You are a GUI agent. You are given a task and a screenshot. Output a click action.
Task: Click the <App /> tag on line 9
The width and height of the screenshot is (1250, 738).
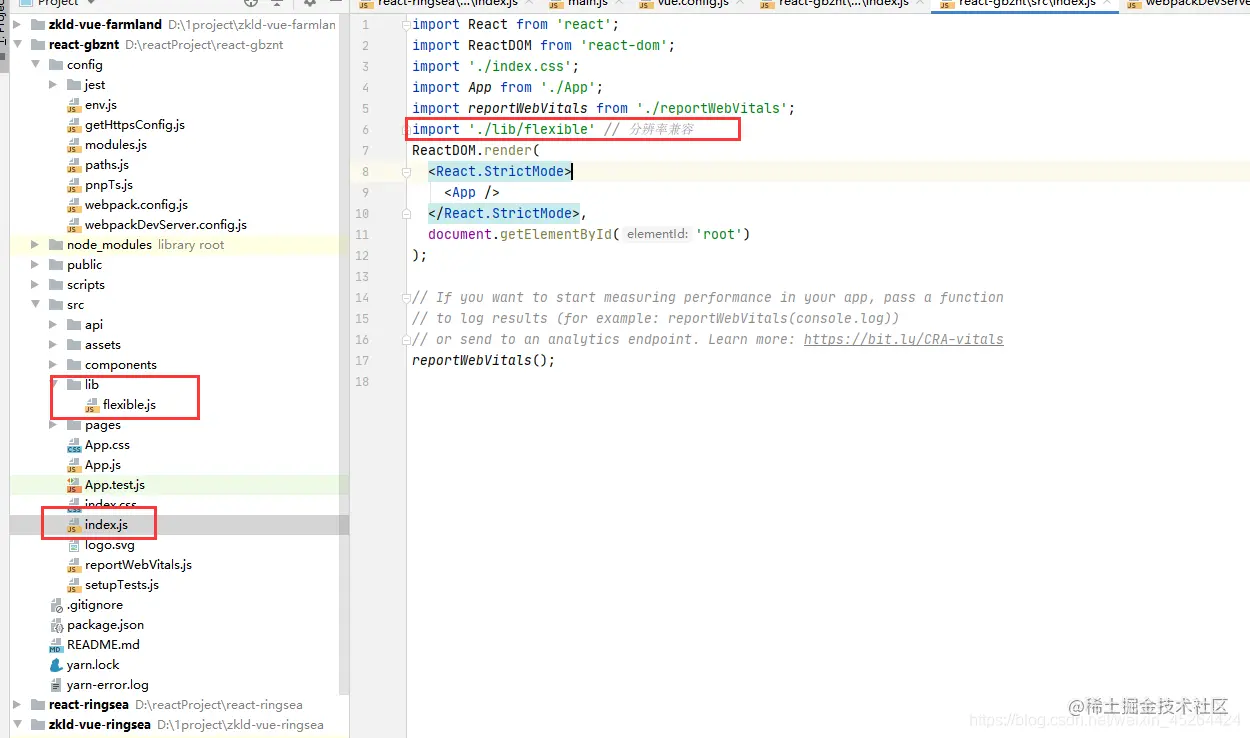(x=472, y=192)
